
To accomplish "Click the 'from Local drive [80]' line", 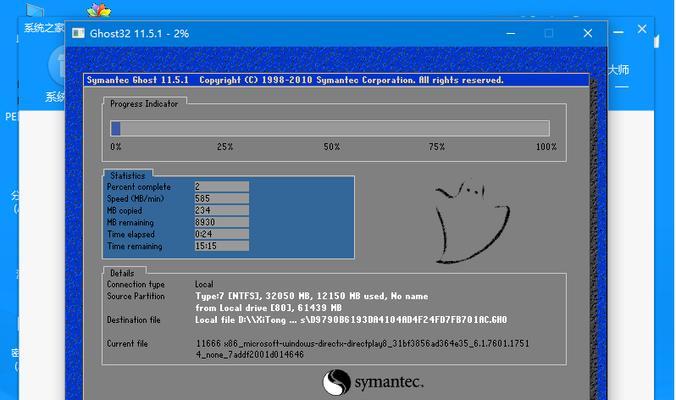I will tap(268, 308).
